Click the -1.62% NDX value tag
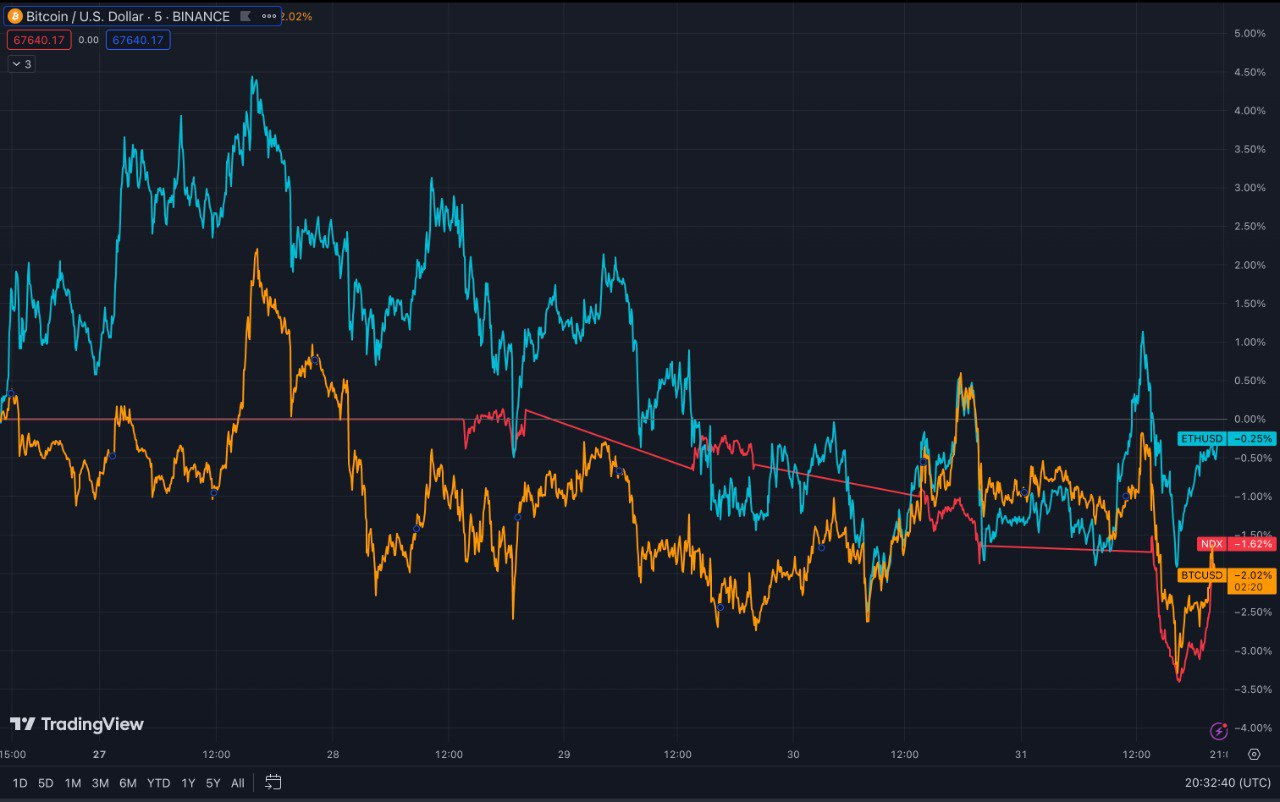The image size is (1280, 802). pyautogui.click(x=1252, y=544)
